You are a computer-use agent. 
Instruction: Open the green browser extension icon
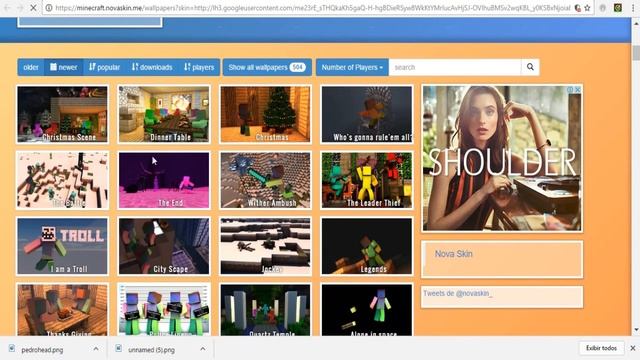tap(618, 8)
